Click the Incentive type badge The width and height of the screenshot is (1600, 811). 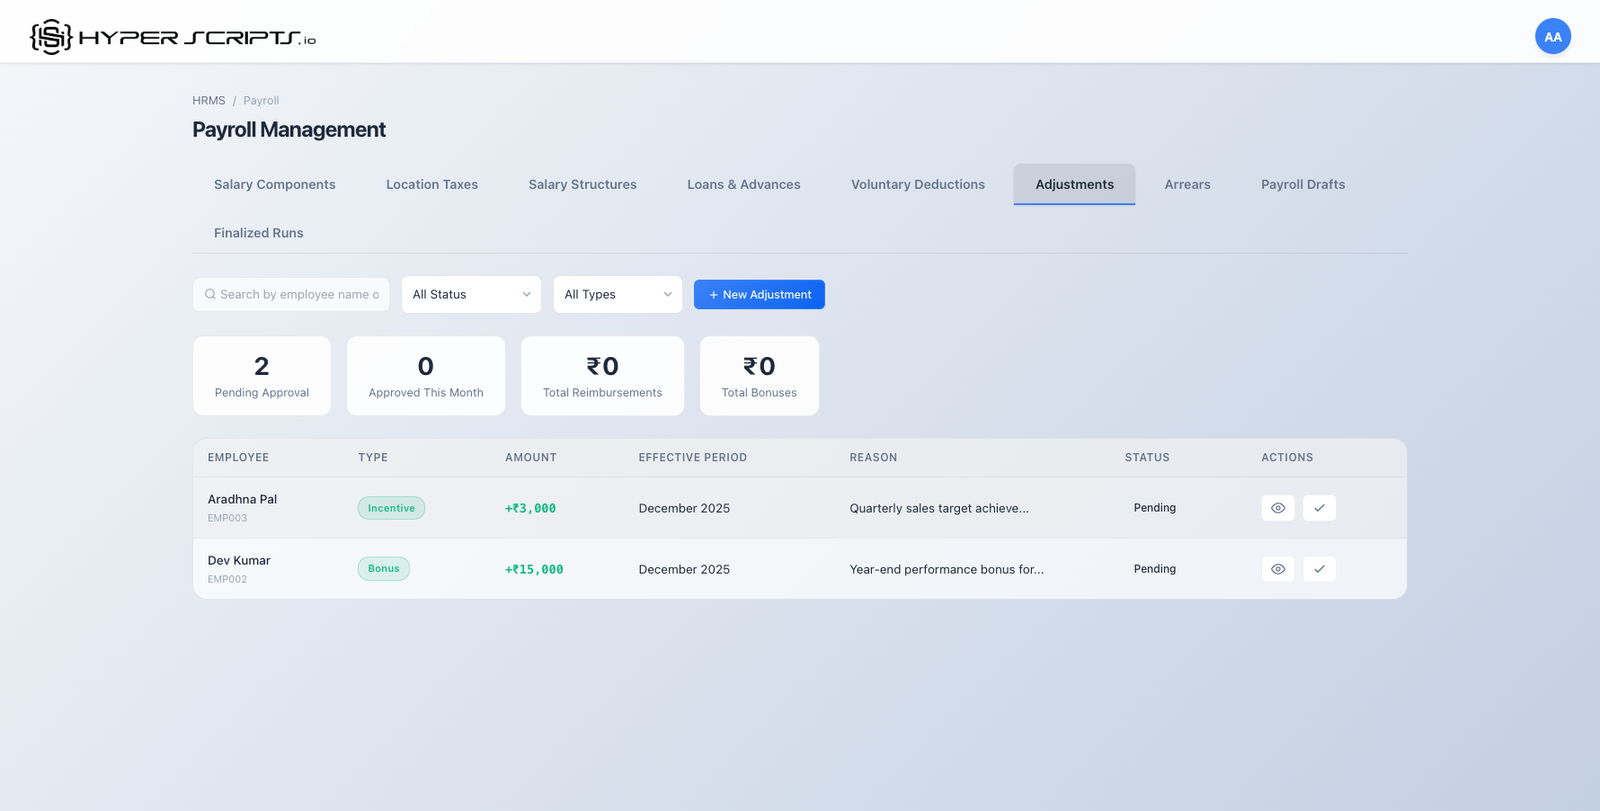(x=391, y=508)
